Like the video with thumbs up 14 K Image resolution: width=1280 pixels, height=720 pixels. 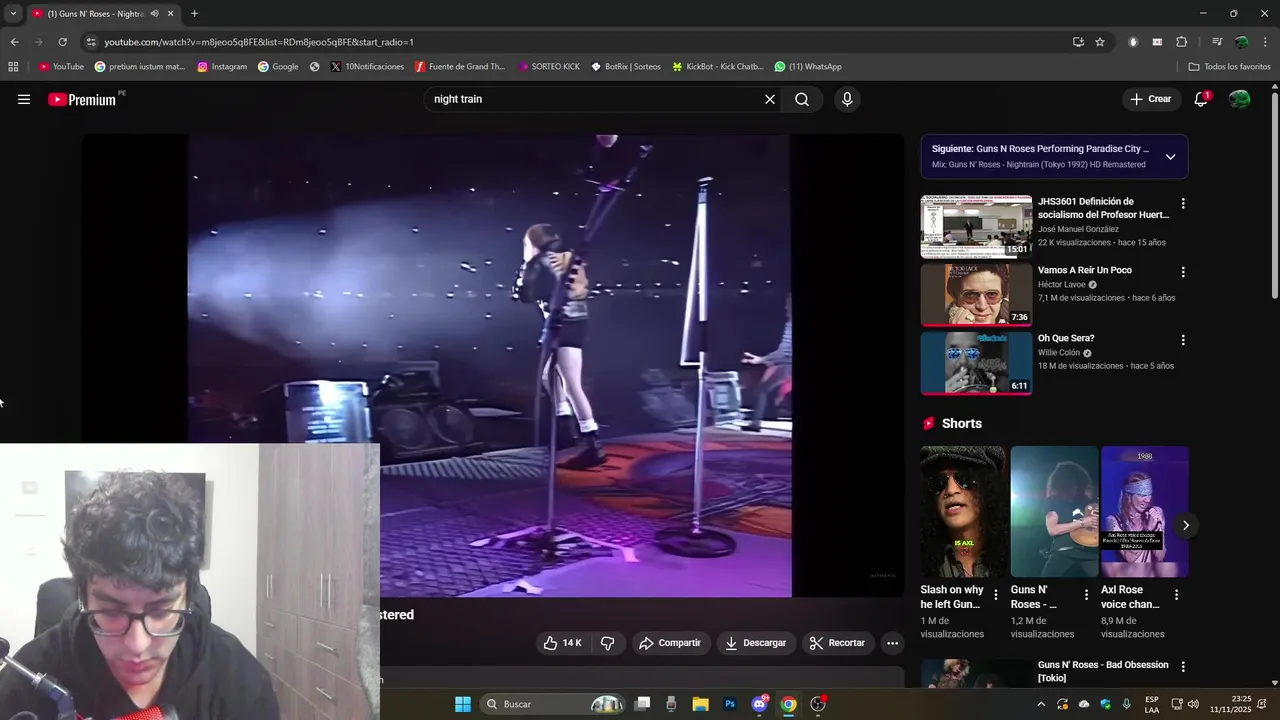562,643
